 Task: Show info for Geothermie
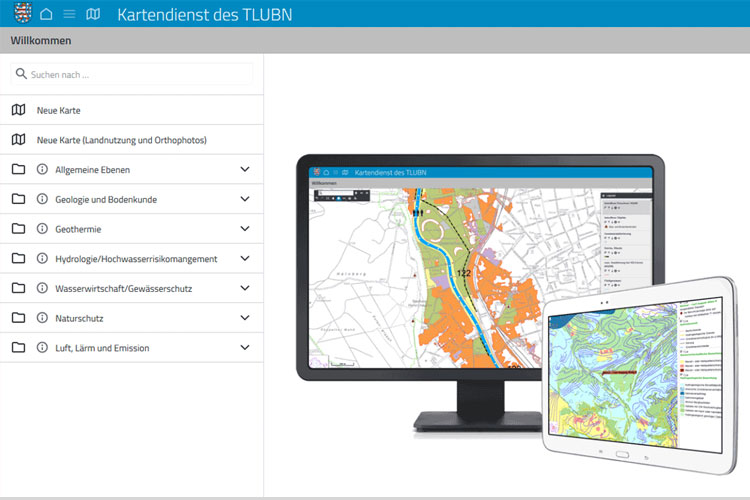coord(42,228)
